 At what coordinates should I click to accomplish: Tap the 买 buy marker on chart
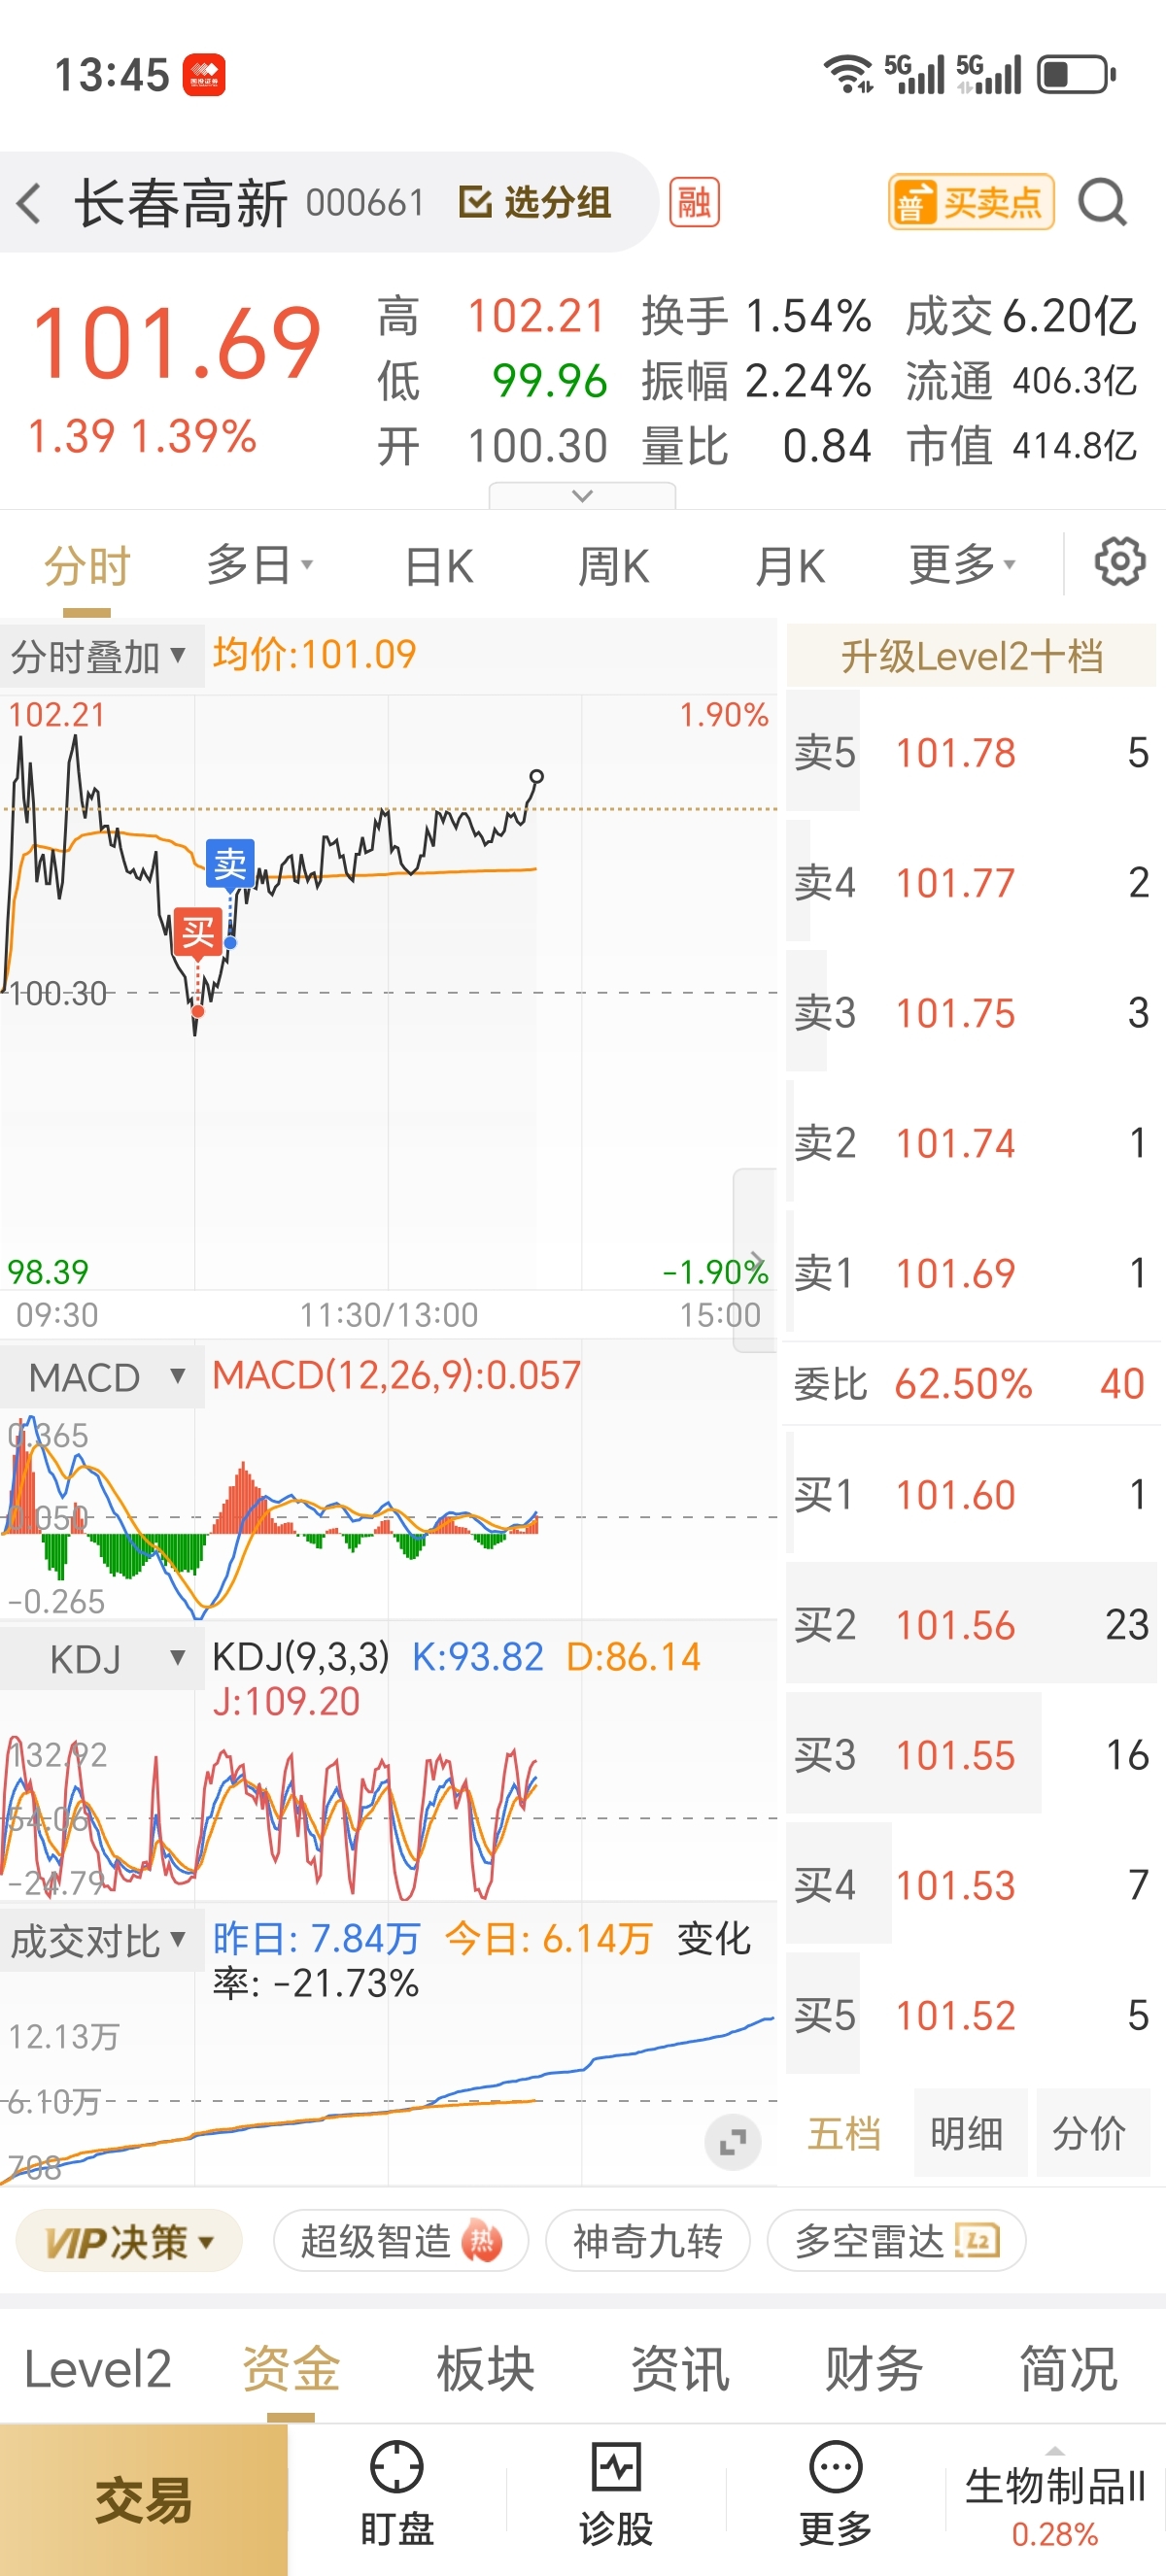pos(197,933)
